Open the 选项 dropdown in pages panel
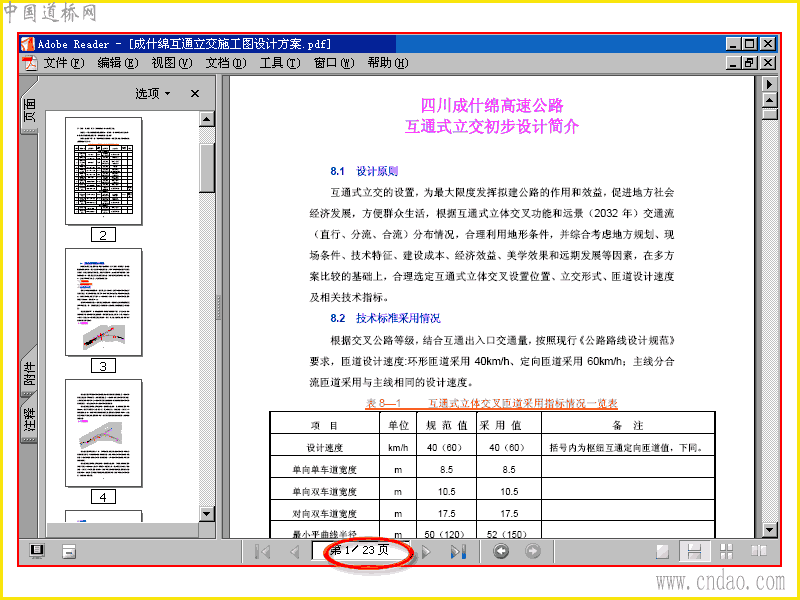This screenshot has width=800, height=600. [153, 93]
